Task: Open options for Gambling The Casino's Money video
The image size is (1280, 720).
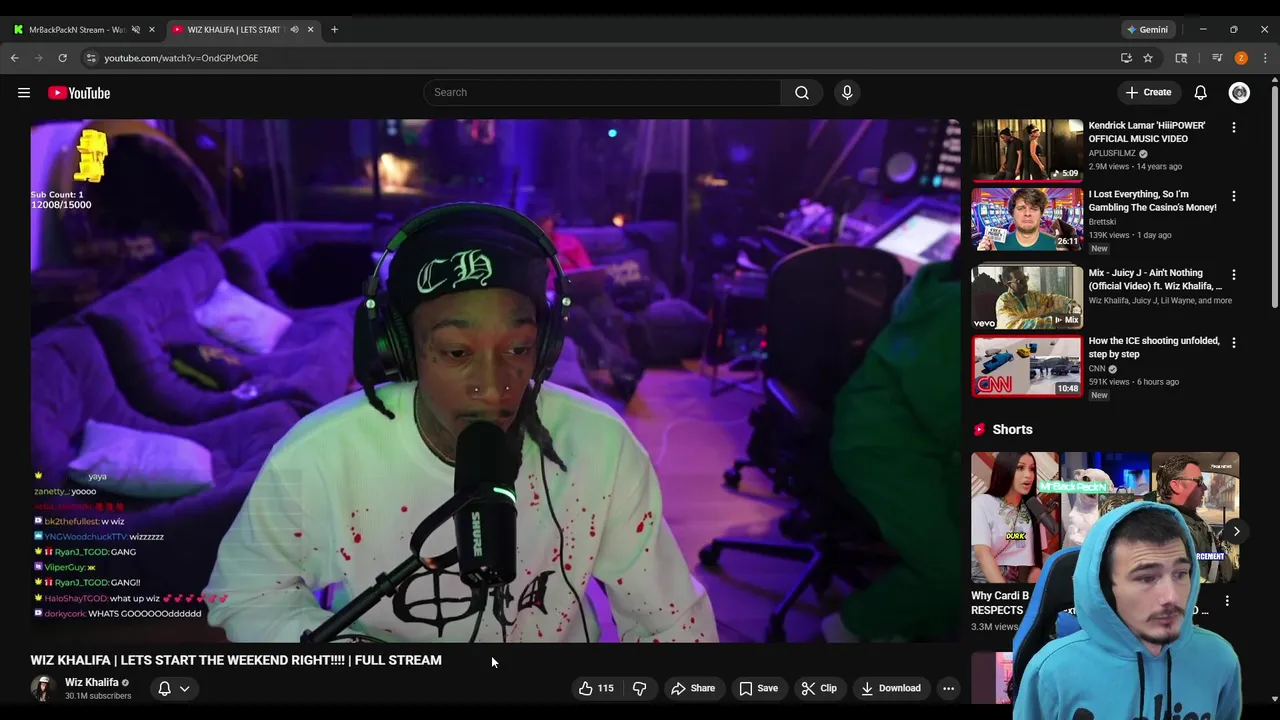Action: coord(1233,196)
